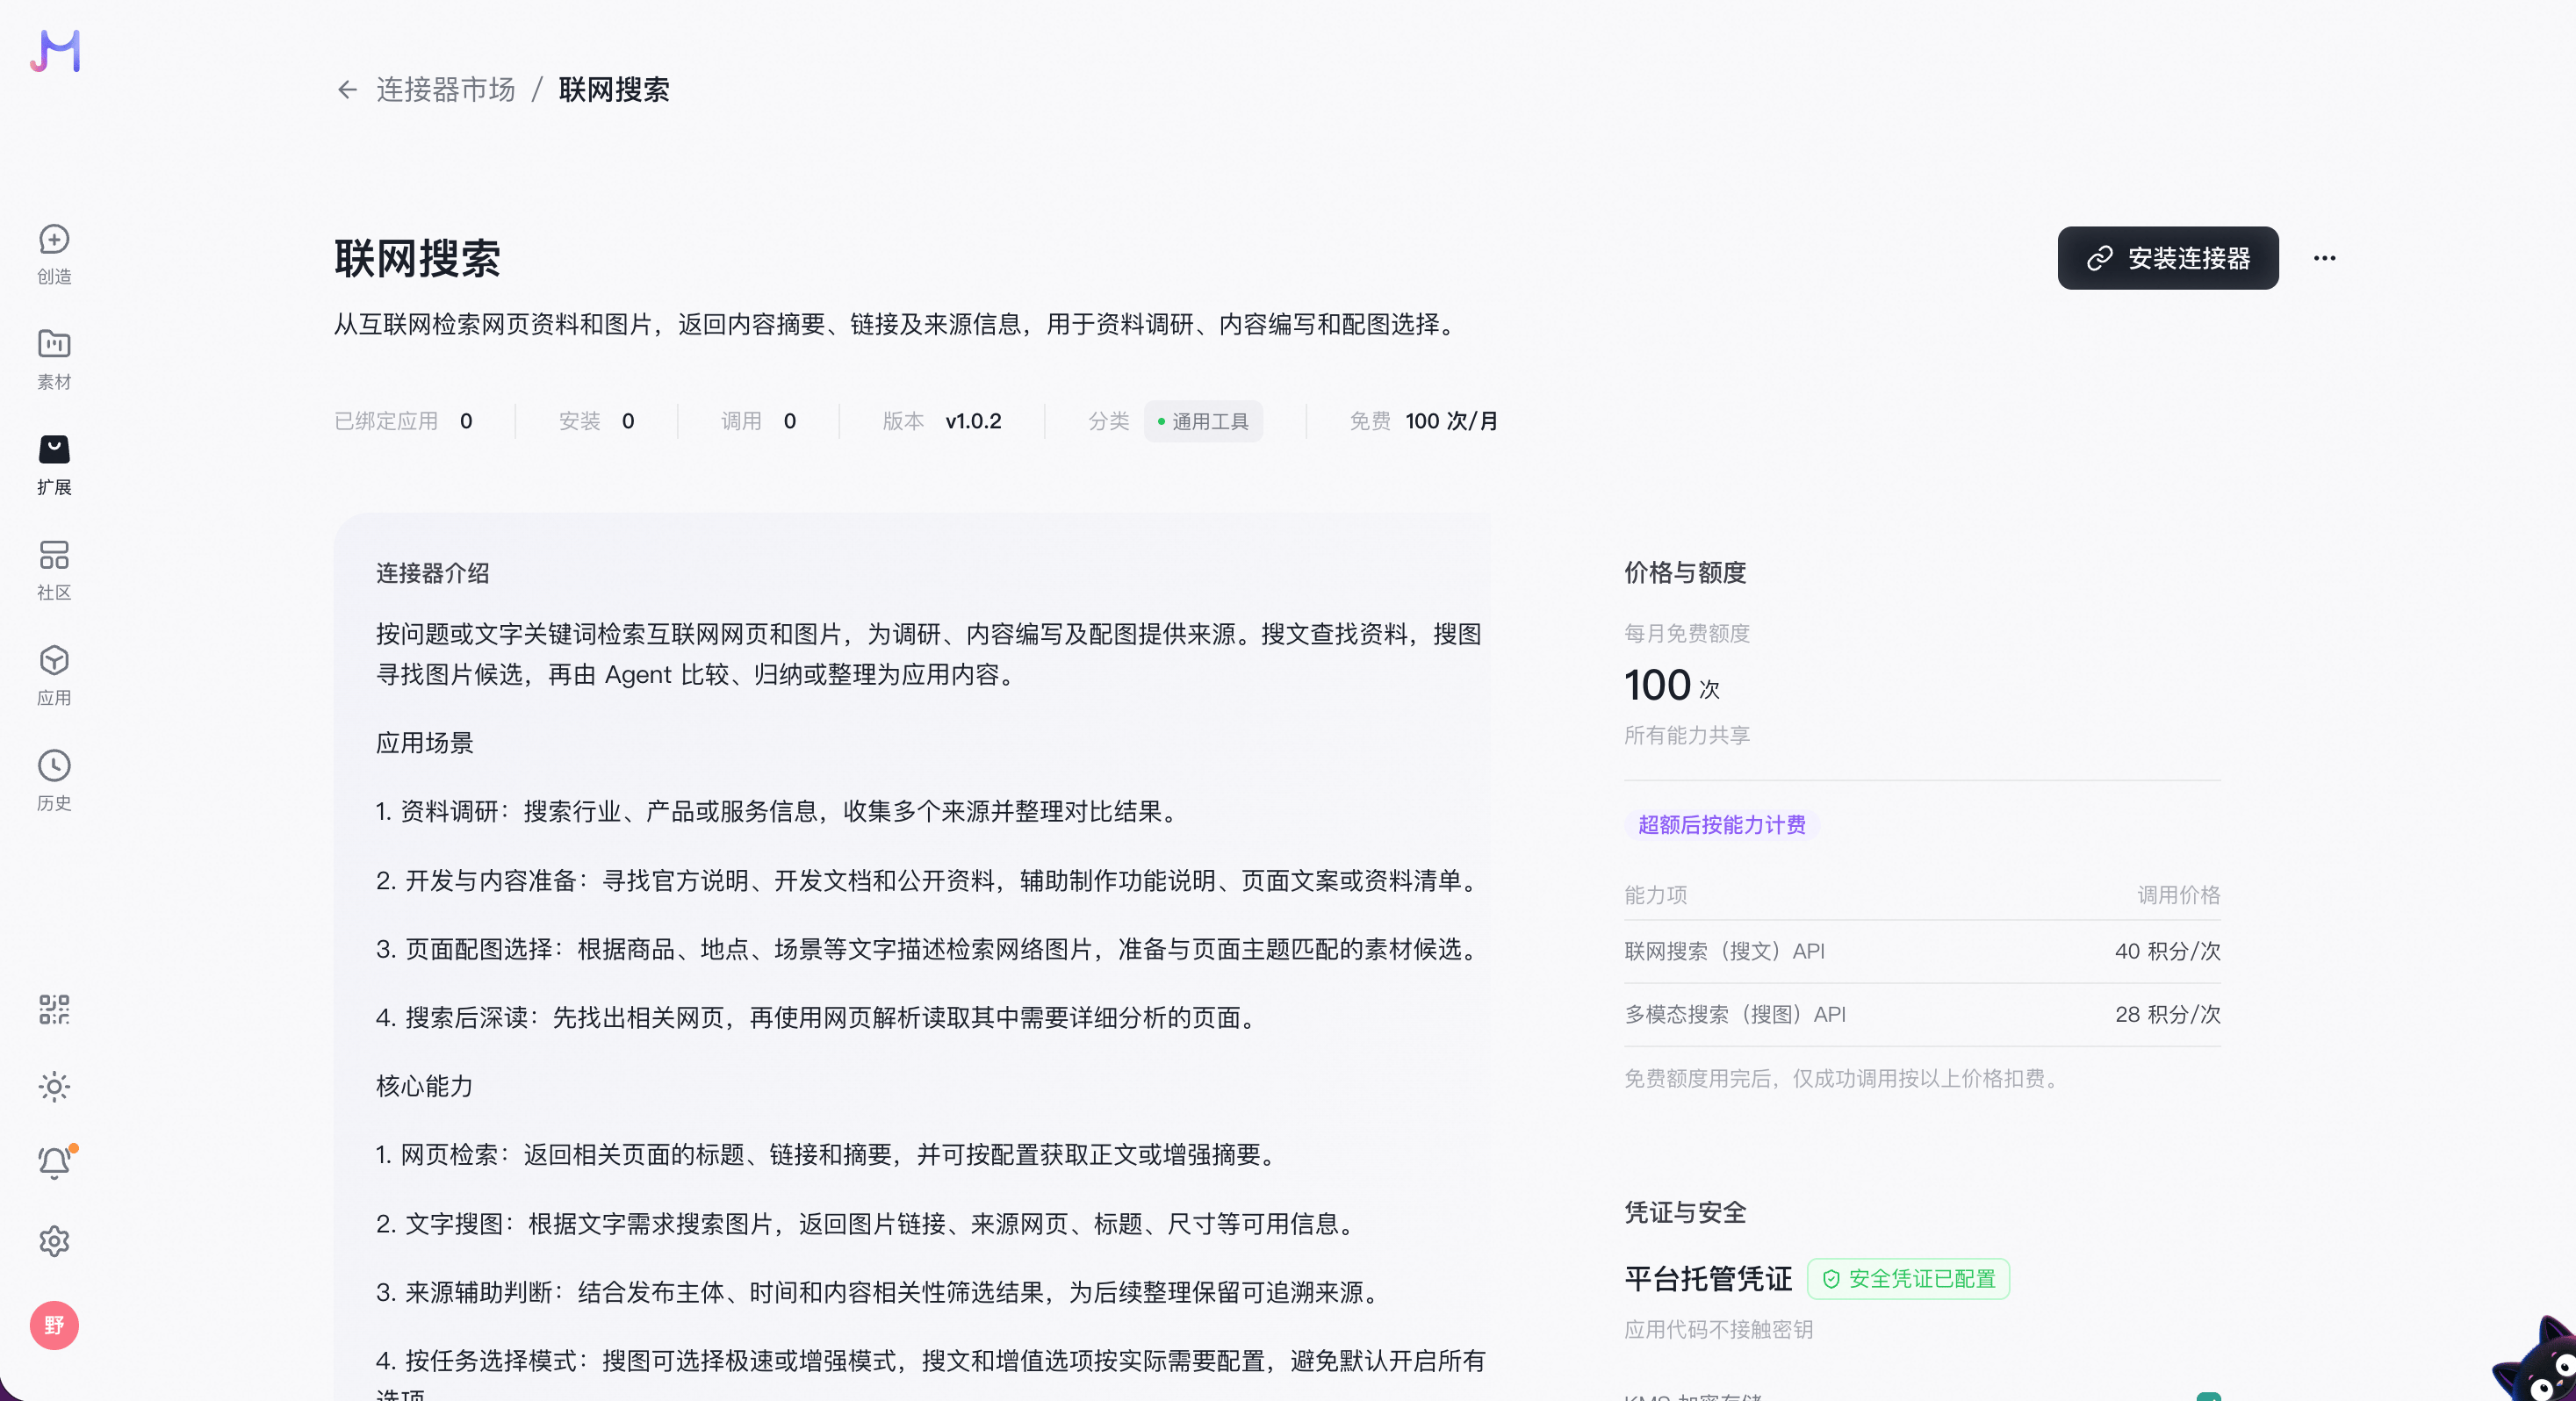The image size is (2576, 1401).
Task: Open settings gear in sidebar
Action: tap(54, 1241)
